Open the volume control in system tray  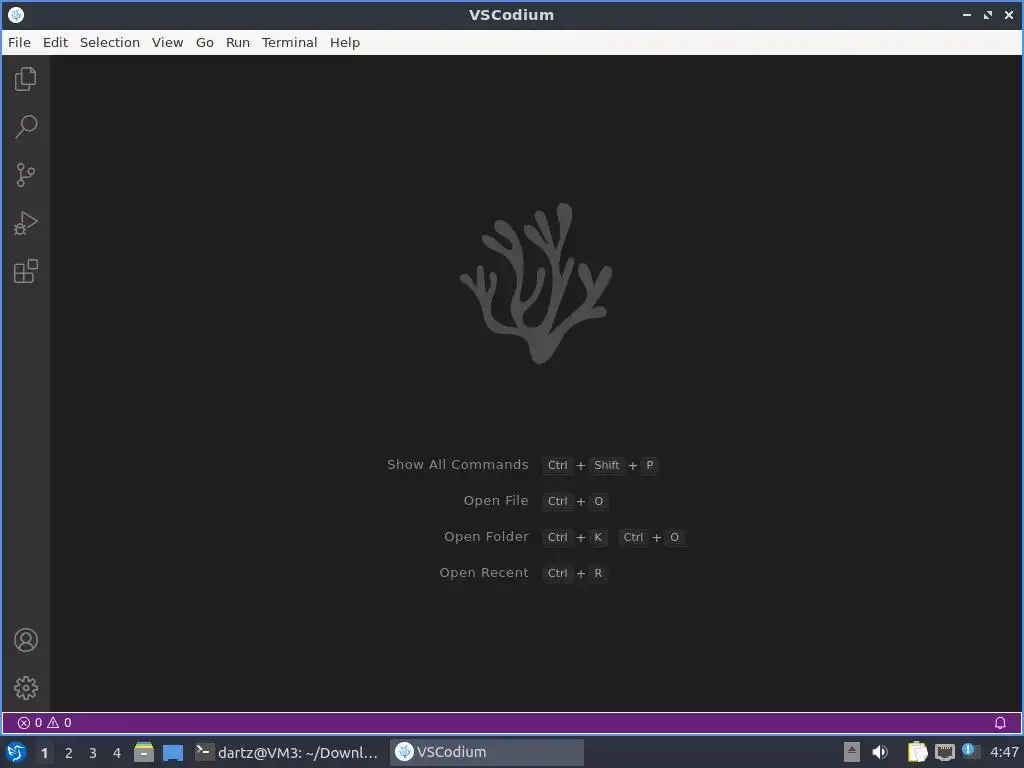[880, 752]
